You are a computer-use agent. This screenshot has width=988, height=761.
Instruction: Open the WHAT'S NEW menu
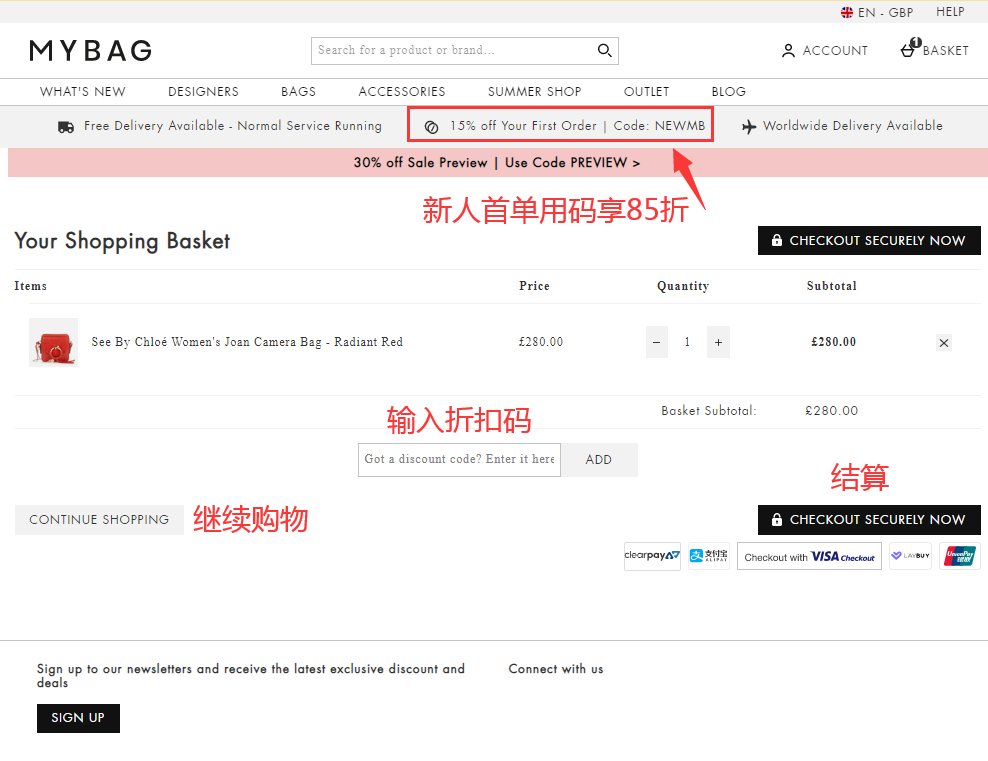coord(83,91)
